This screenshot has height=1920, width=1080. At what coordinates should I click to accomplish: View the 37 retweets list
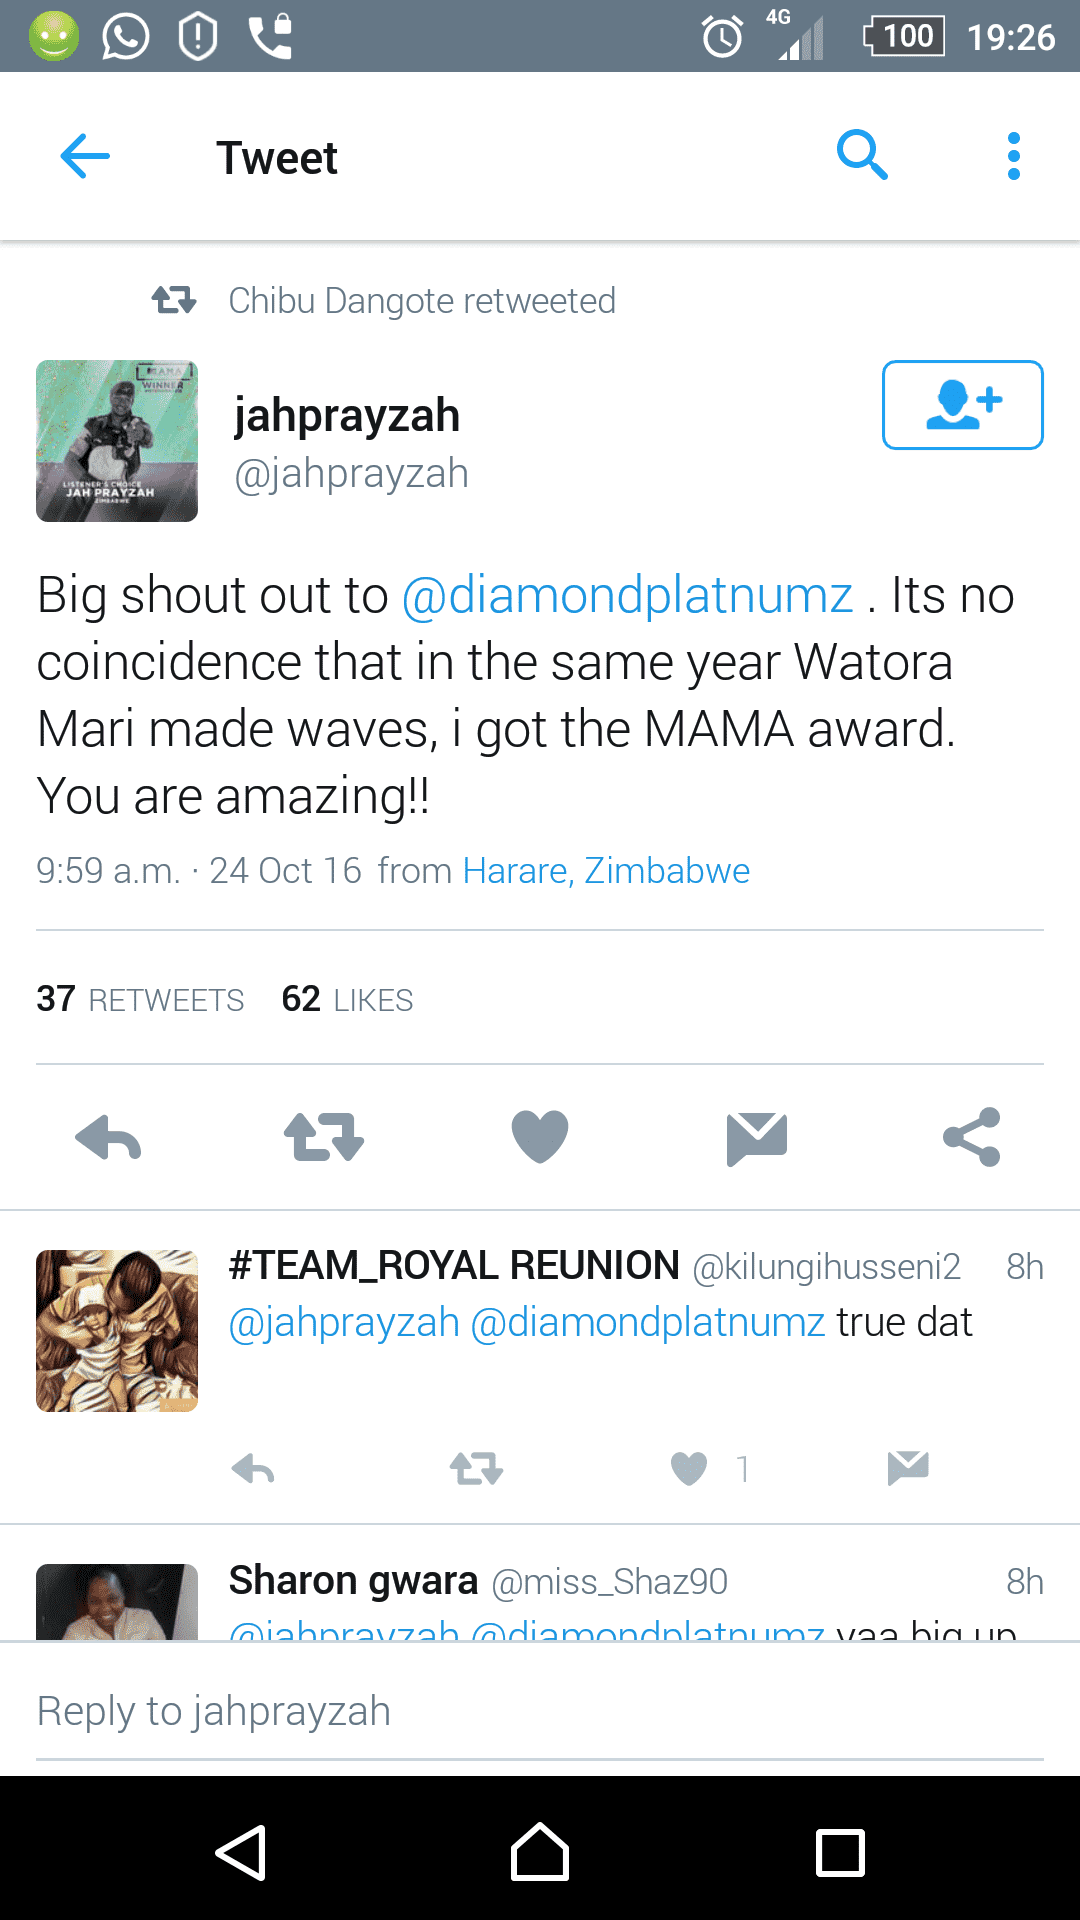coord(140,999)
